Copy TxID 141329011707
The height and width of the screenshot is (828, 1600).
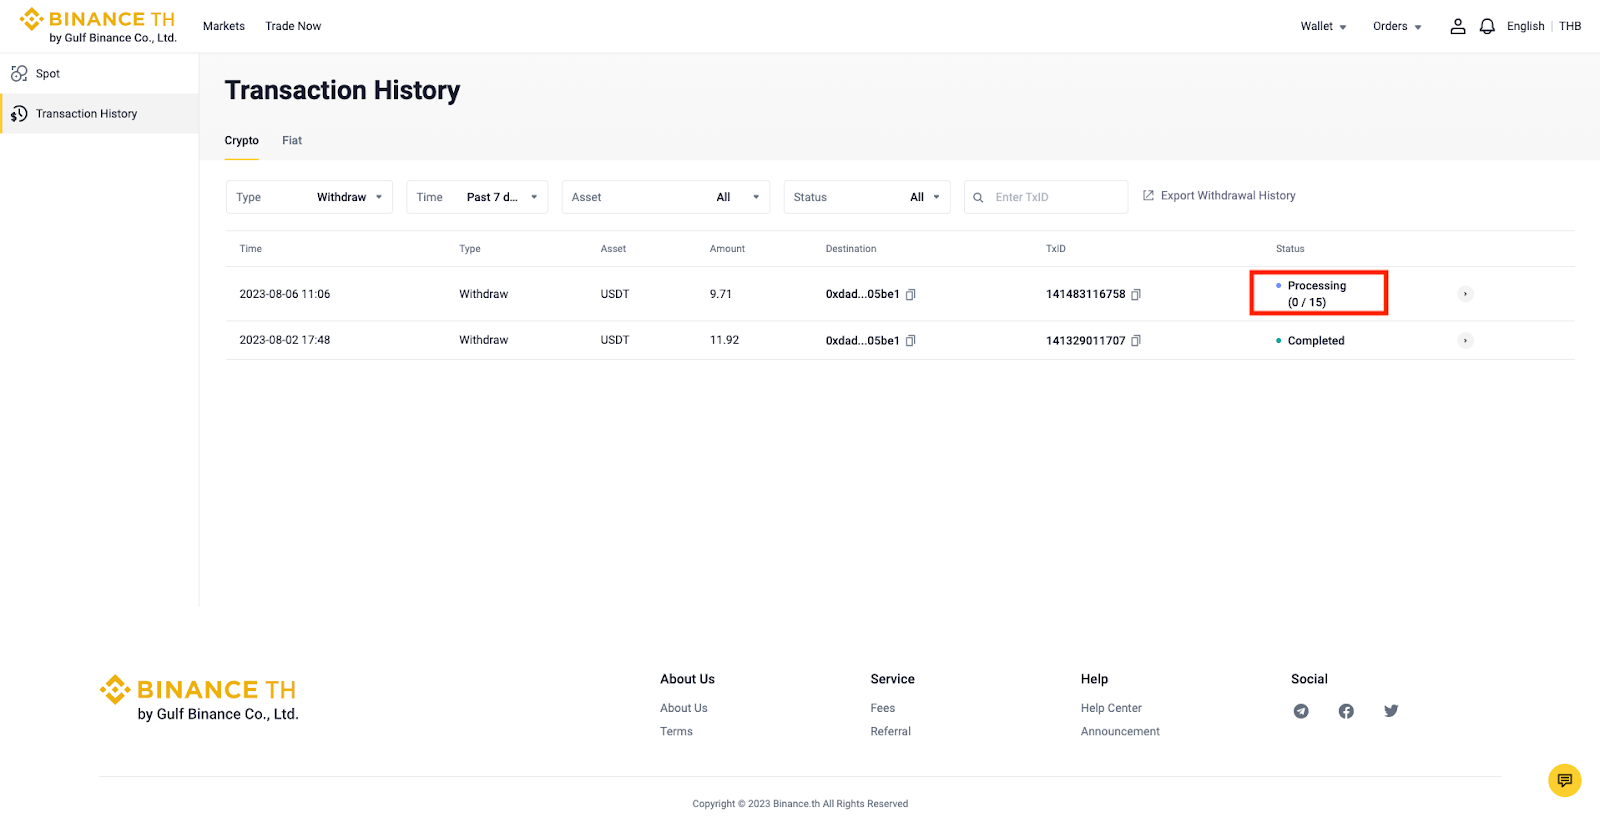pyautogui.click(x=1136, y=341)
